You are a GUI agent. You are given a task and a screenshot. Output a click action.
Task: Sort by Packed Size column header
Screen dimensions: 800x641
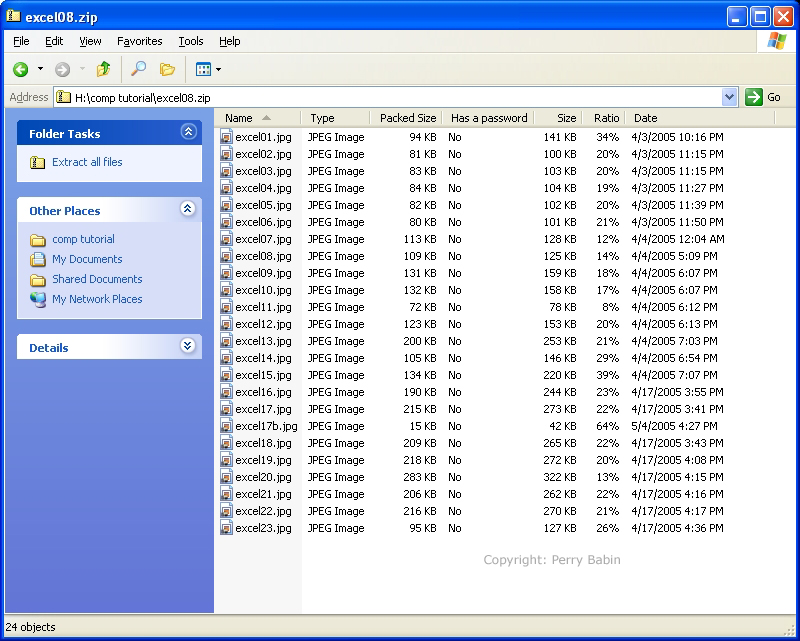tap(407, 118)
